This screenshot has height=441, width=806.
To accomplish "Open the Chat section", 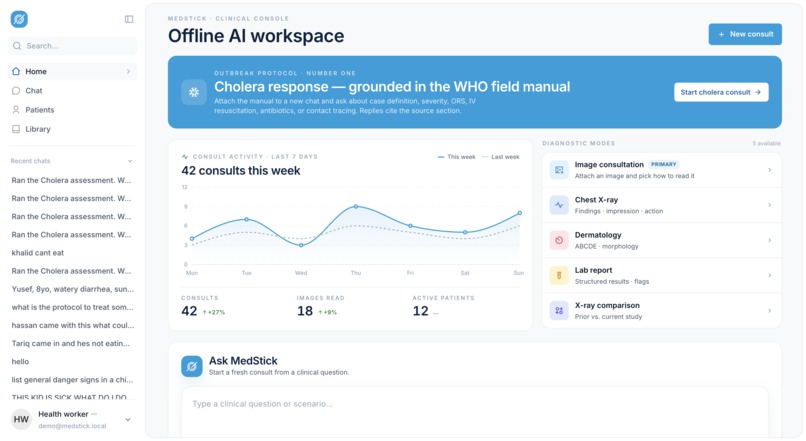I will [x=72, y=90].
